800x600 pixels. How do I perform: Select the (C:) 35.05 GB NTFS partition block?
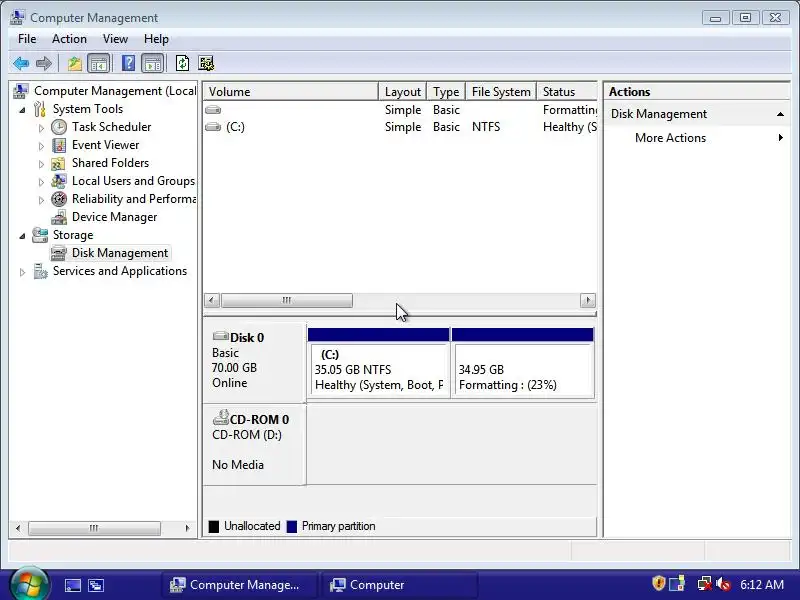click(379, 363)
